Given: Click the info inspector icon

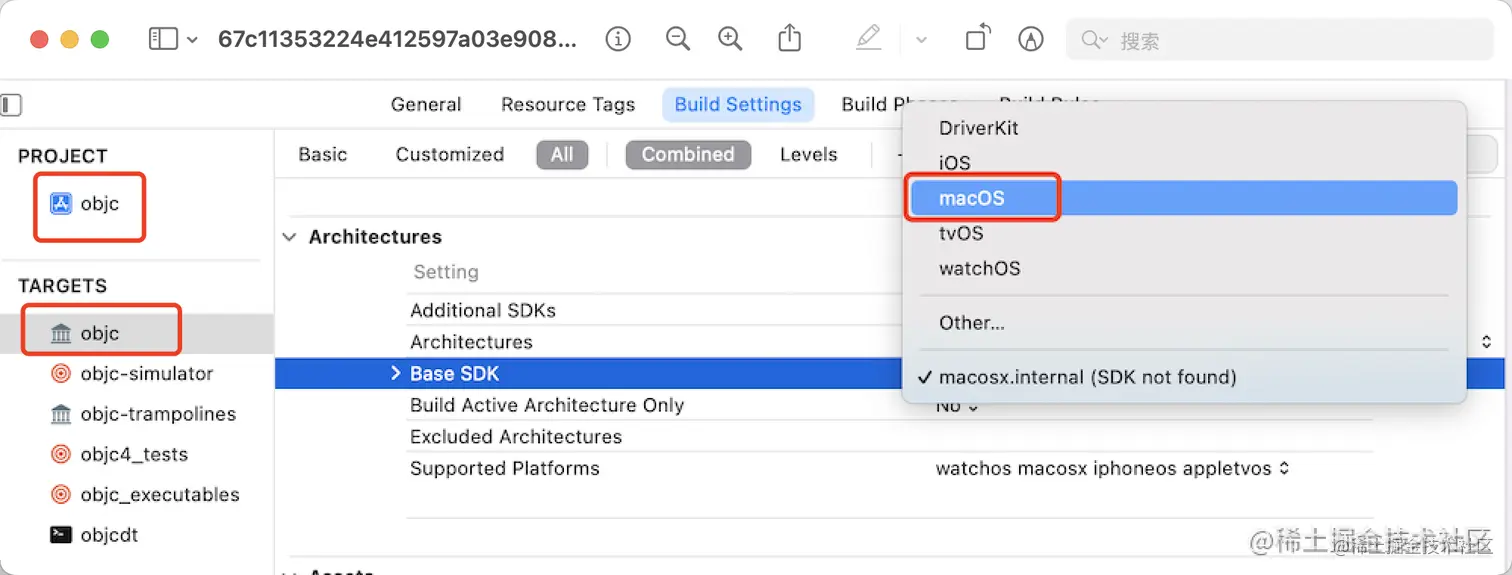Looking at the screenshot, I should pos(619,39).
